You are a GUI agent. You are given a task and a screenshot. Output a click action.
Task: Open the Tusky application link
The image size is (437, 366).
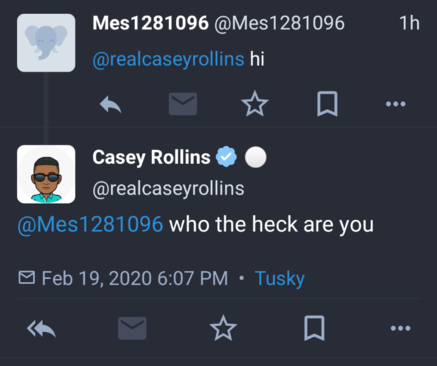(x=280, y=278)
